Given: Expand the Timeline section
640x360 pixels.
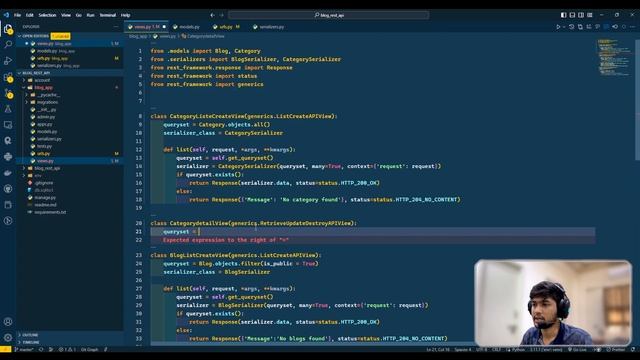Looking at the screenshot, I should coord(19,342).
